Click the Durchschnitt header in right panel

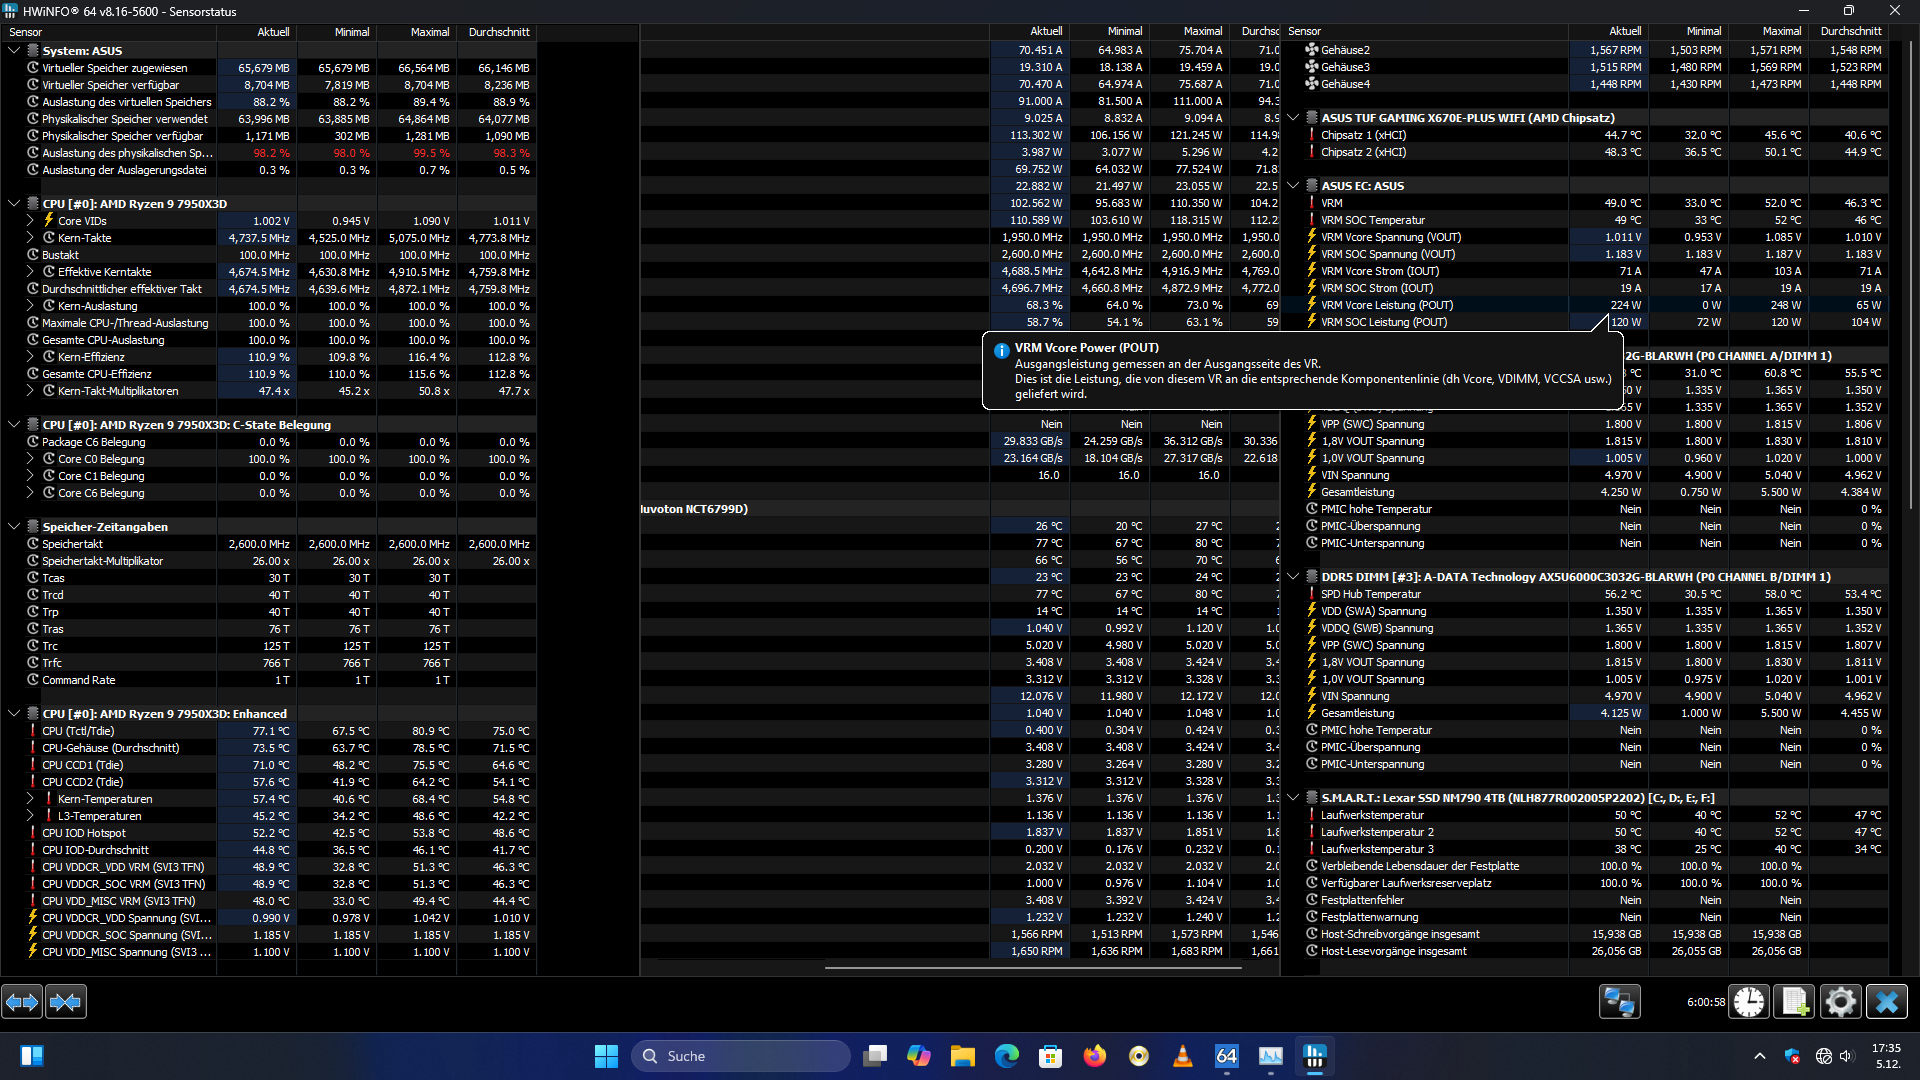(x=1850, y=31)
